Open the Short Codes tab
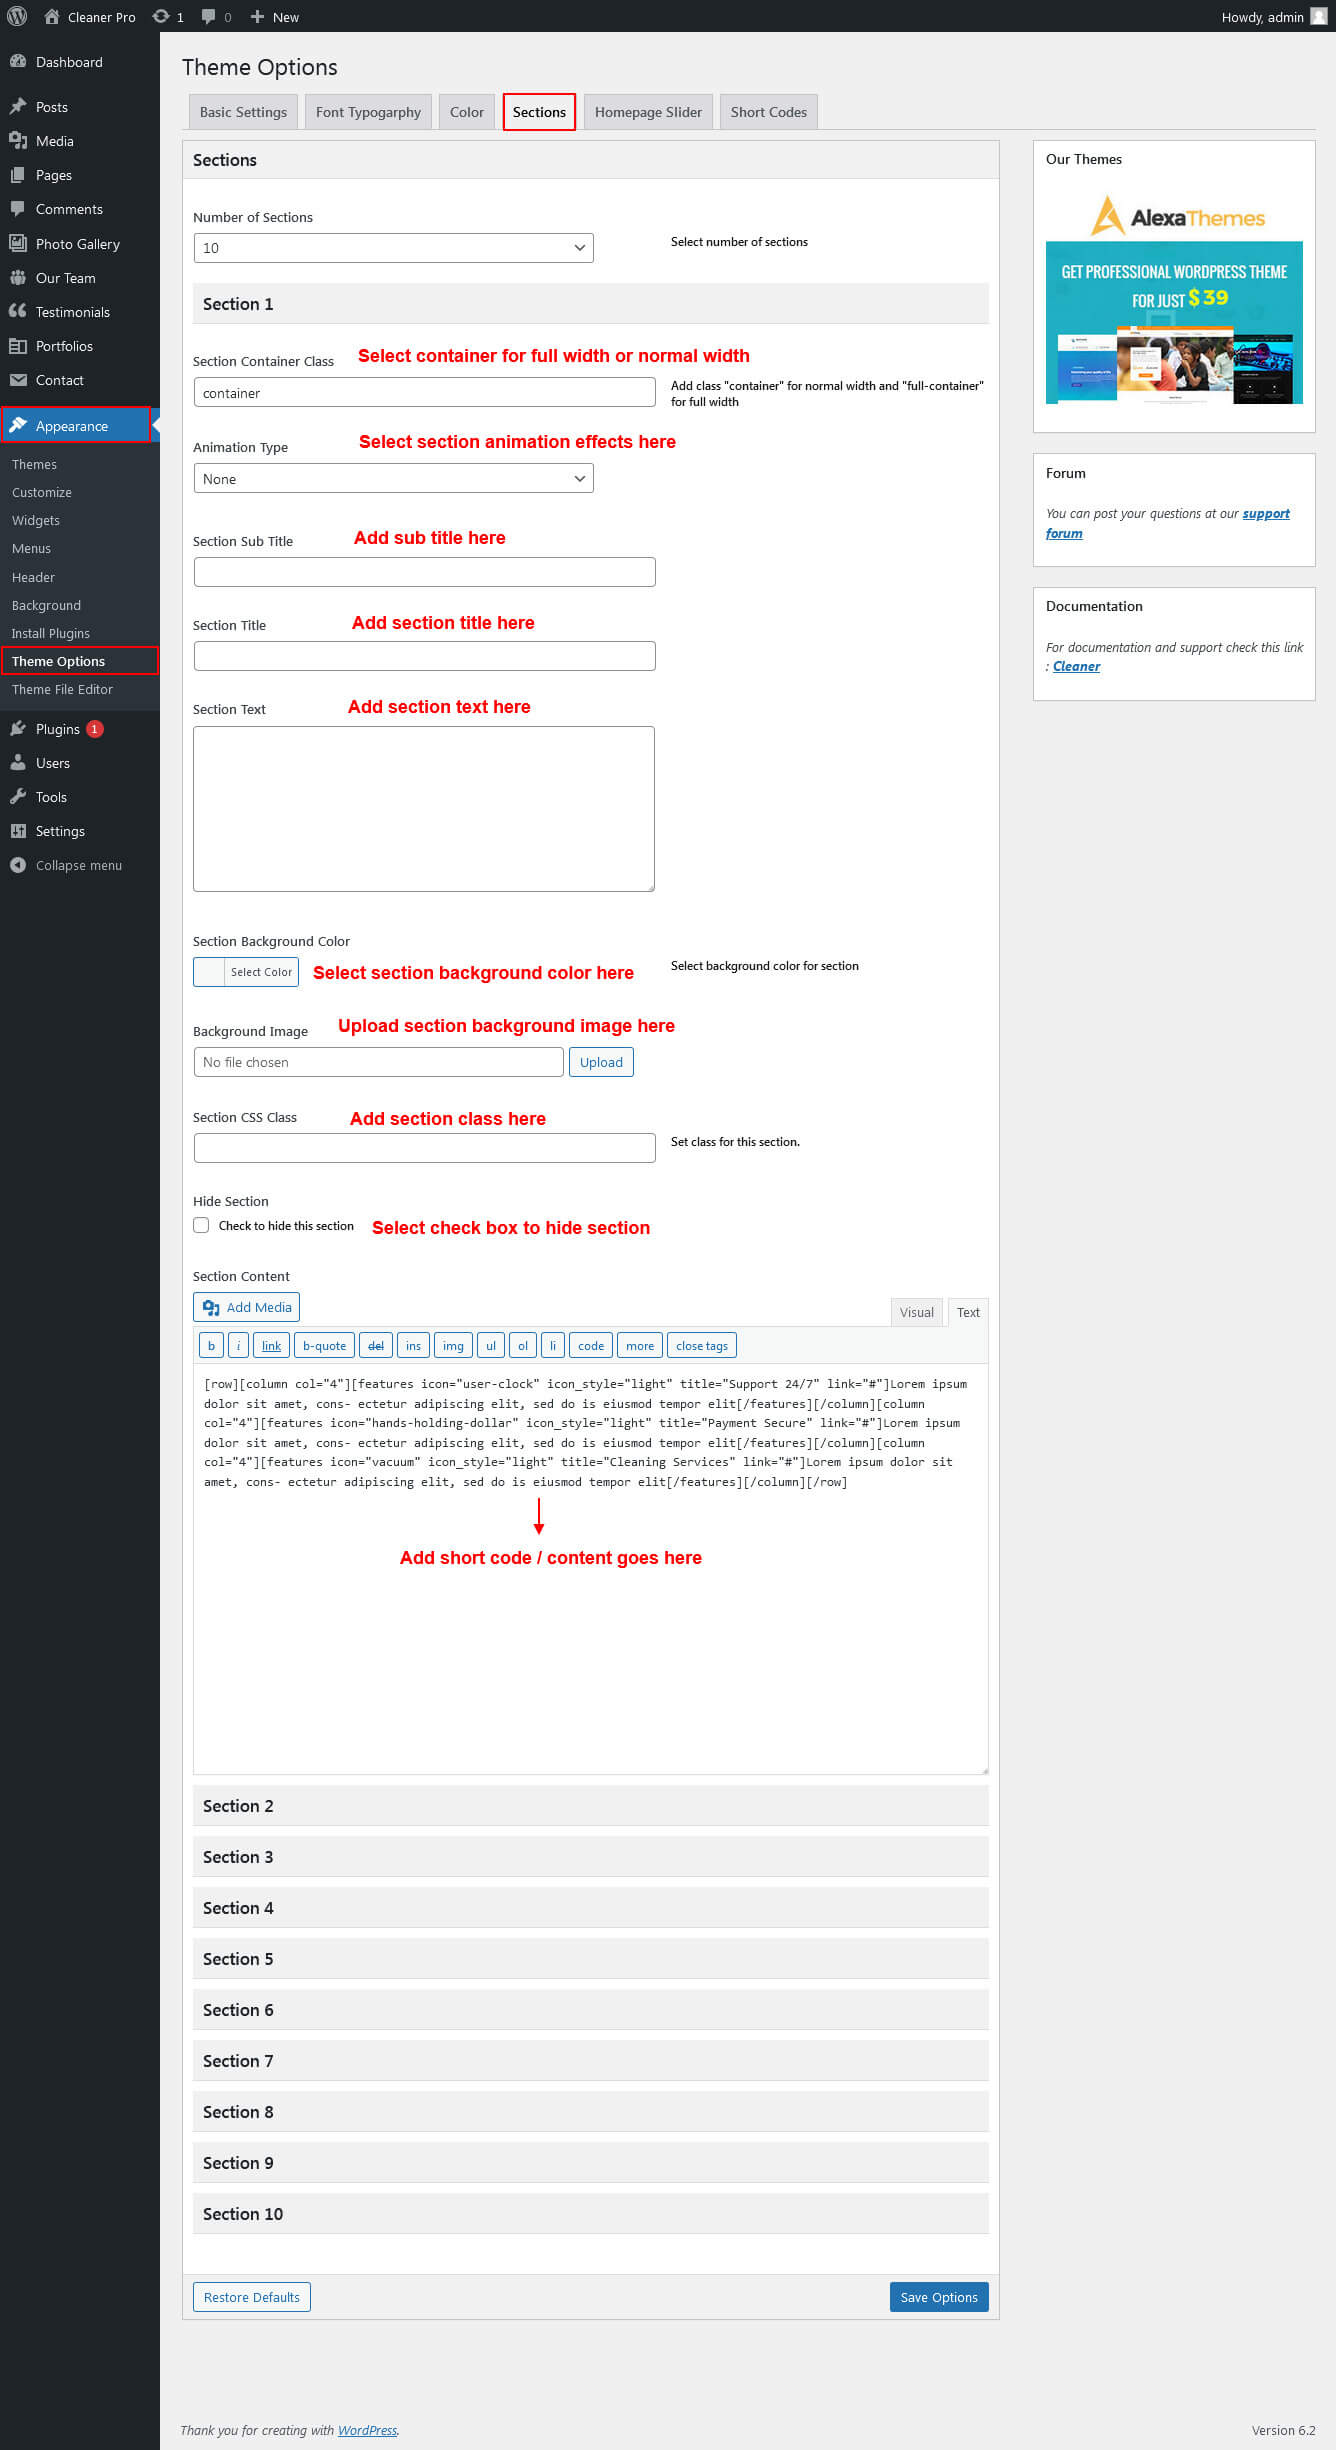This screenshot has width=1336, height=2450. point(768,112)
